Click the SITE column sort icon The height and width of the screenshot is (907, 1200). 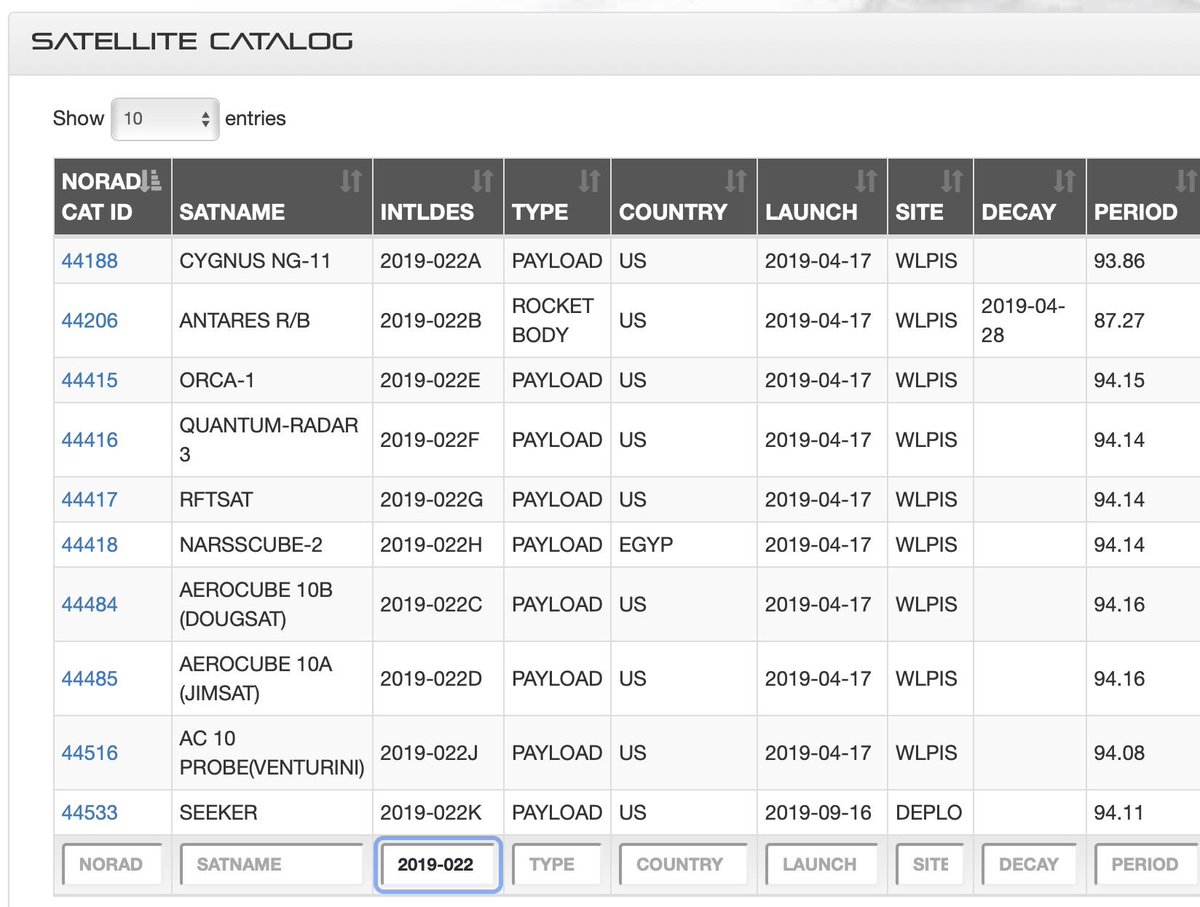[x=951, y=181]
